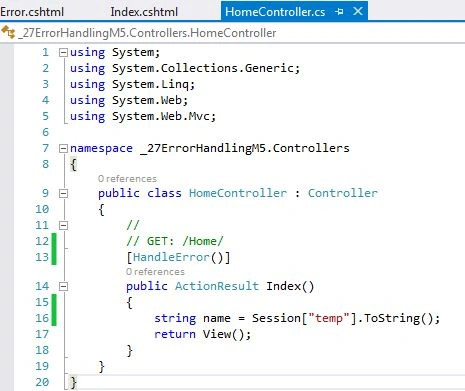This screenshot has height=391, width=465.
Task: Switch to the Error.cshtml tab
Action: tap(32, 12)
